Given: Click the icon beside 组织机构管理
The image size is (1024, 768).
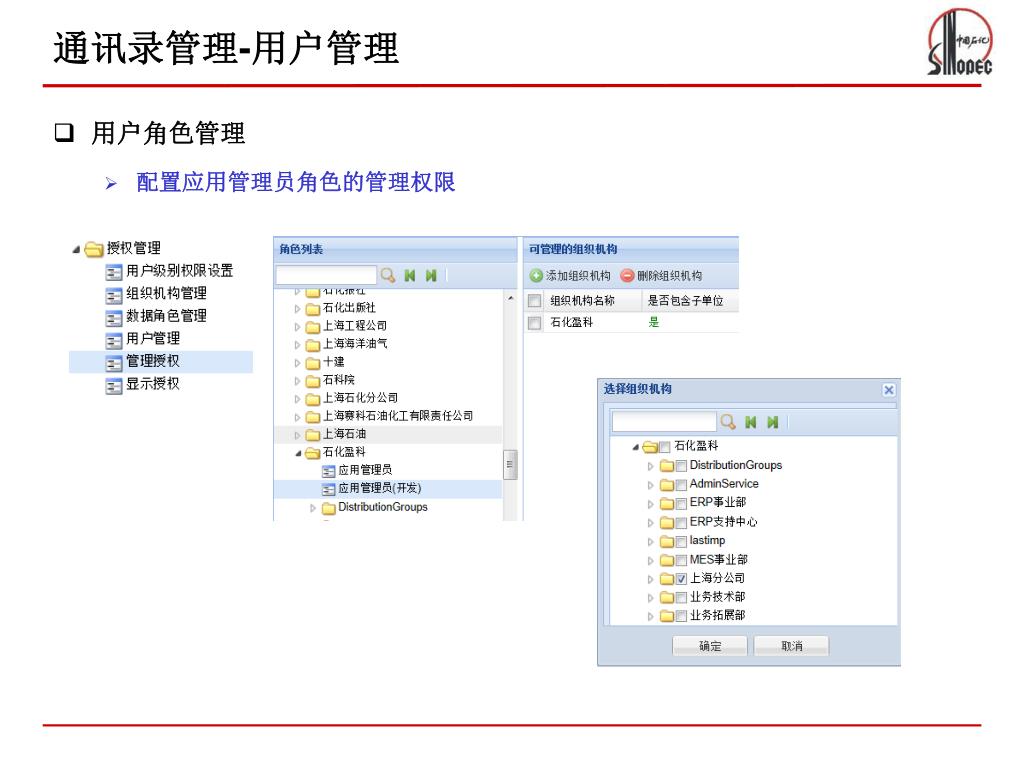Looking at the screenshot, I should (114, 295).
